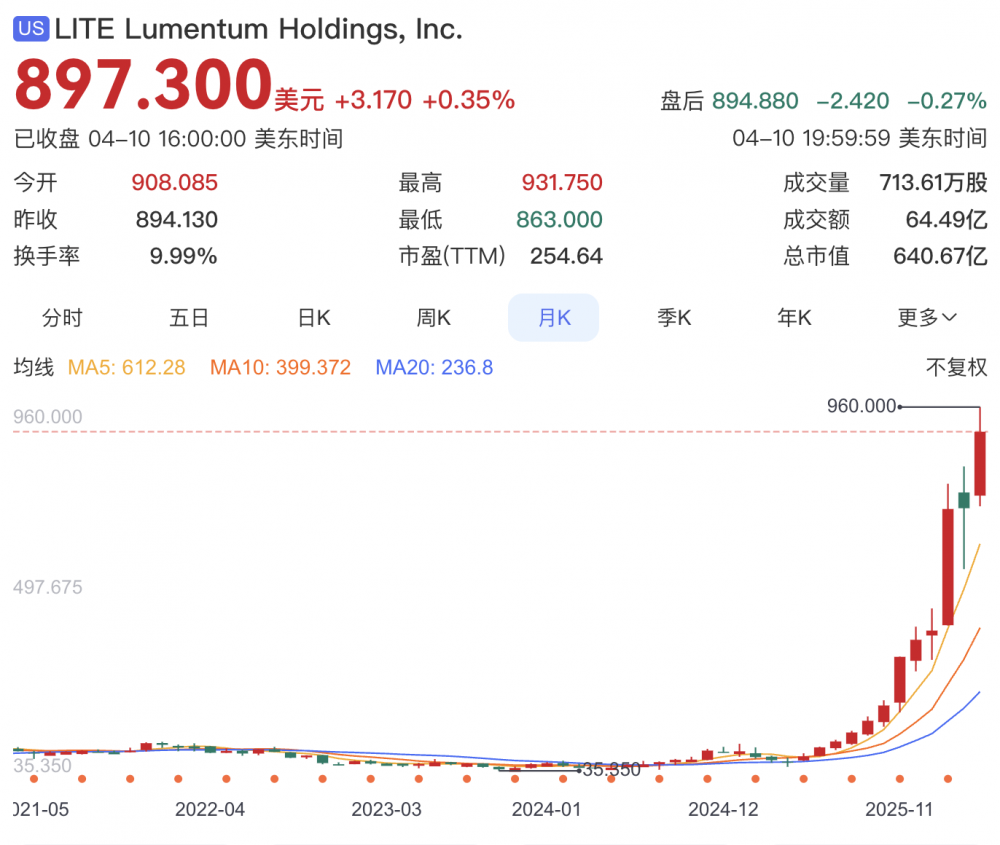The width and height of the screenshot is (1000, 845).
Task: Select the rightmost red monthly candlestick
Action: [x=980, y=463]
